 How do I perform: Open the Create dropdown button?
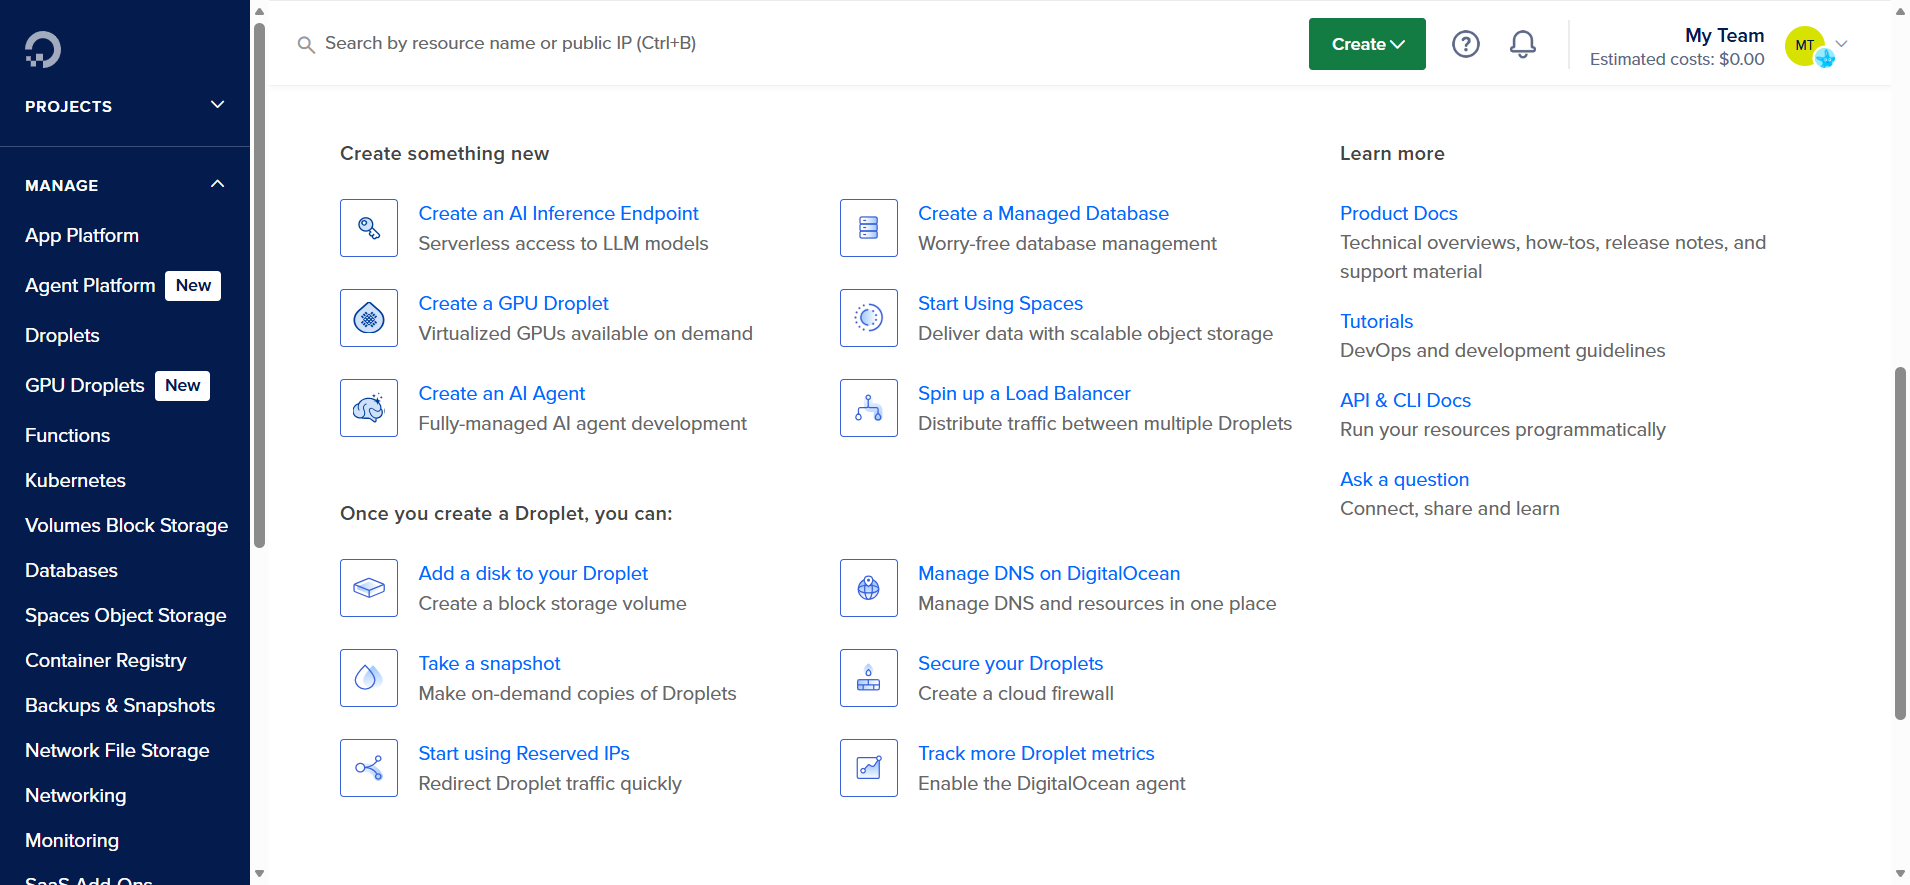1367,44
